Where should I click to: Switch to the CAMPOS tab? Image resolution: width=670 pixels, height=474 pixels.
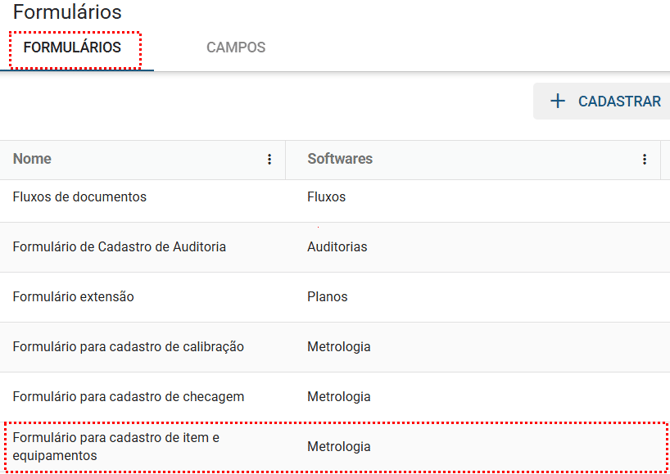pos(235,48)
